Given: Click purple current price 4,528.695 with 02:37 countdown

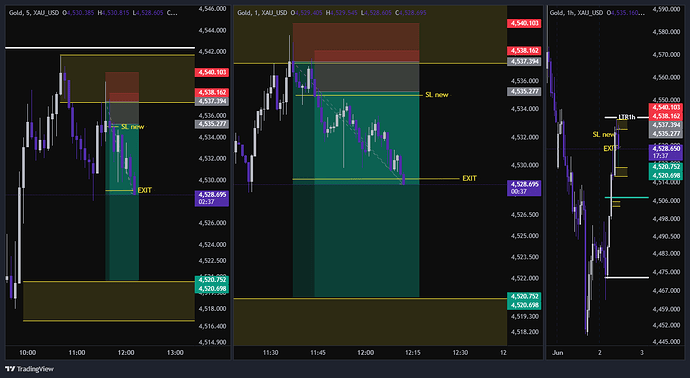Looking at the screenshot, I should coord(212,198).
